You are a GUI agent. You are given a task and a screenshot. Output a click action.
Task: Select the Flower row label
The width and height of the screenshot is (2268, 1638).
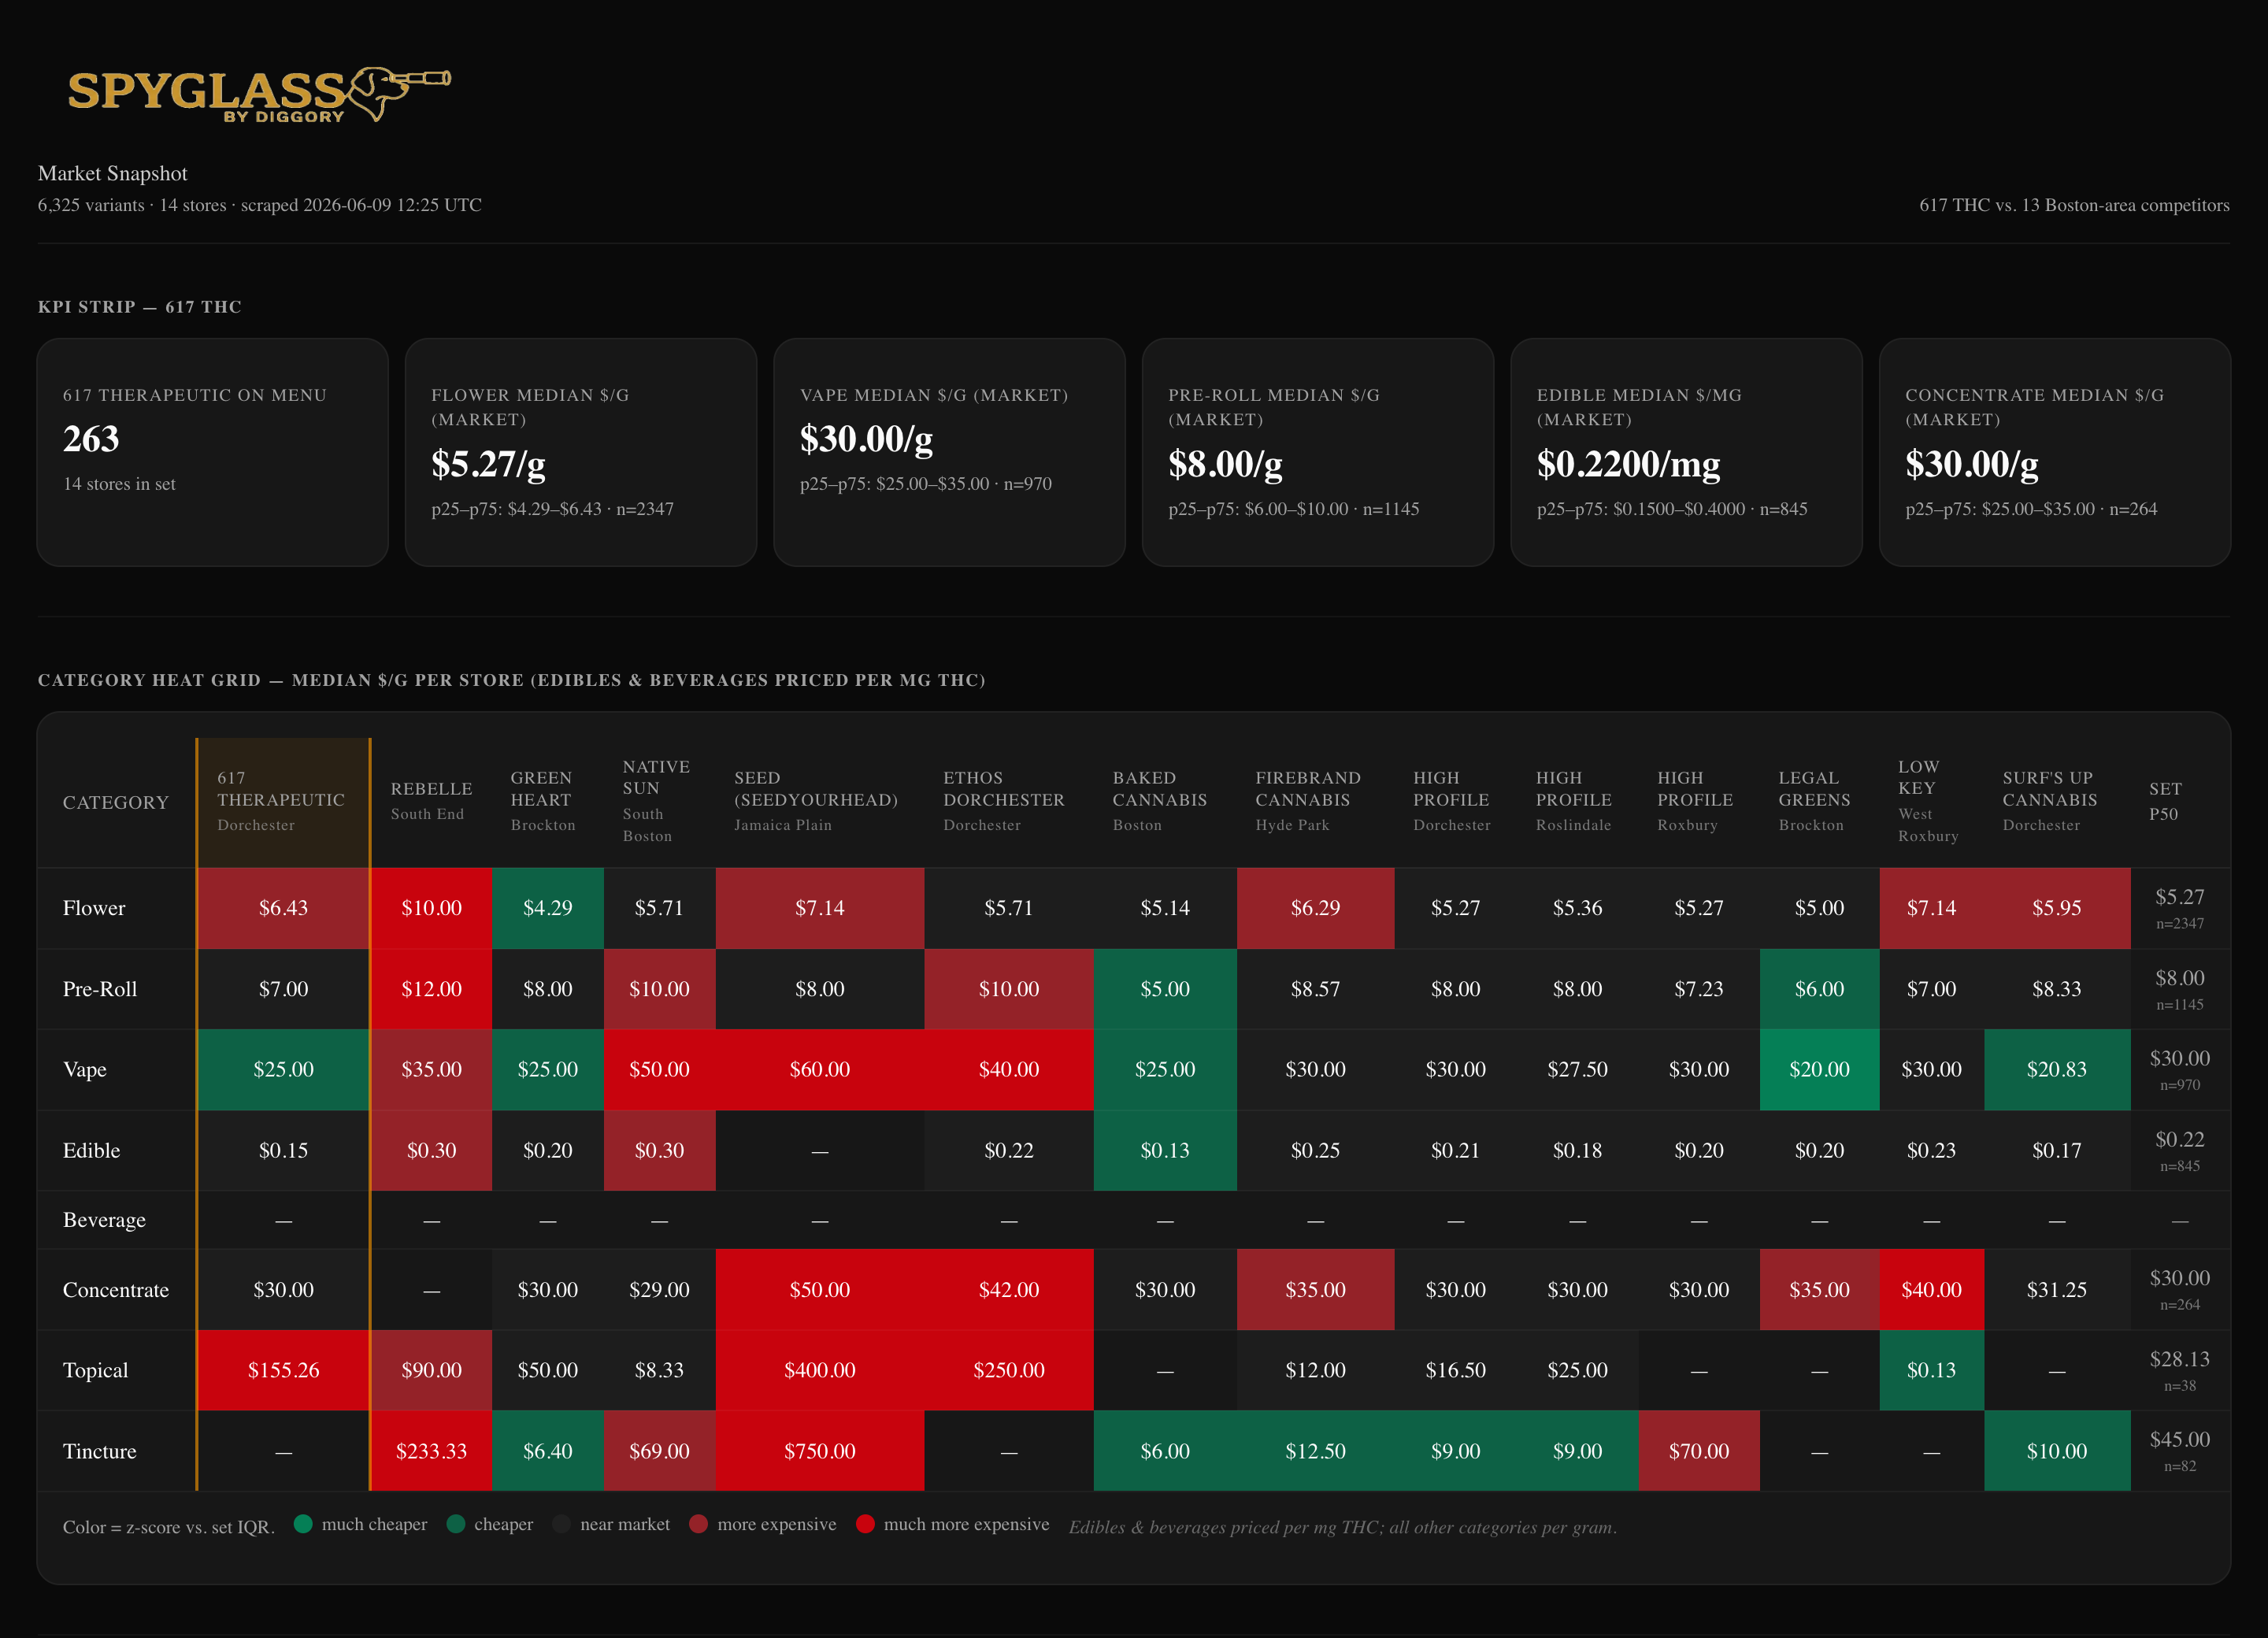[x=94, y=908]
